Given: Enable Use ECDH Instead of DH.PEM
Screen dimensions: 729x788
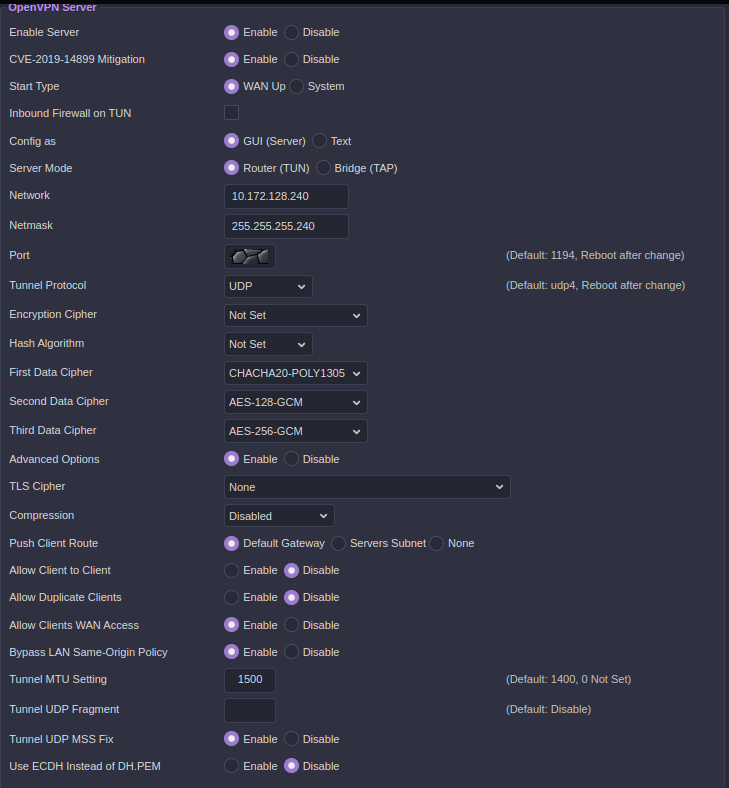Looking at the screenshot, I should click(x=232, y=766).
